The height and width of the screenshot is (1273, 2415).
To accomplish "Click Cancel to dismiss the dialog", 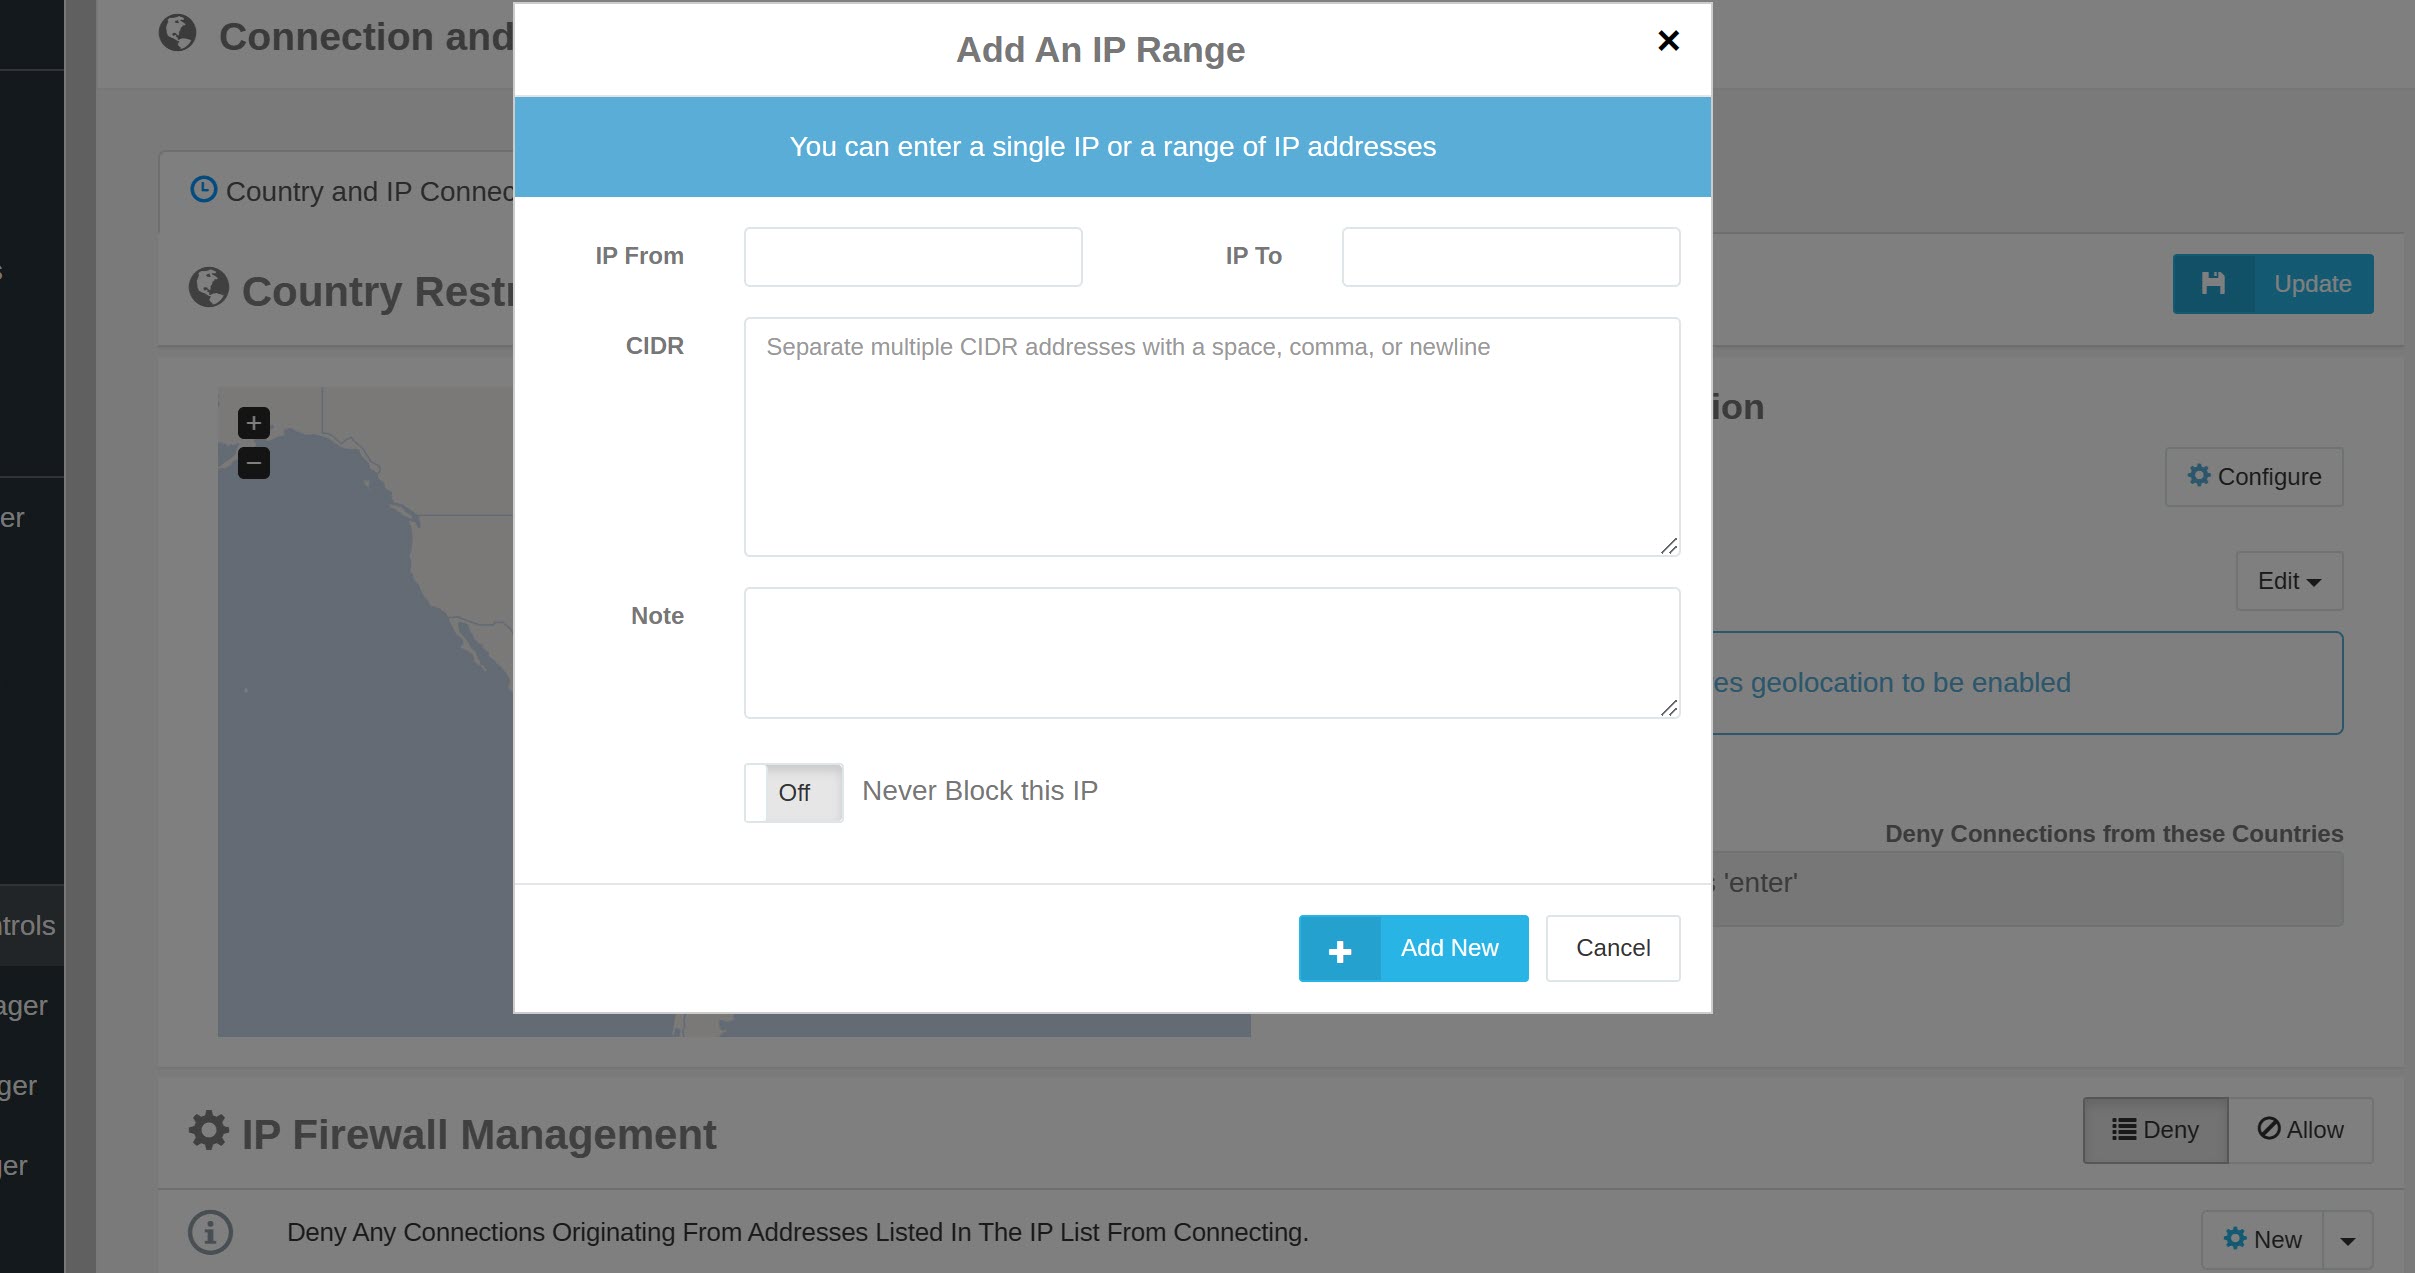I will pyautogui.click(x=1612, y=947).
